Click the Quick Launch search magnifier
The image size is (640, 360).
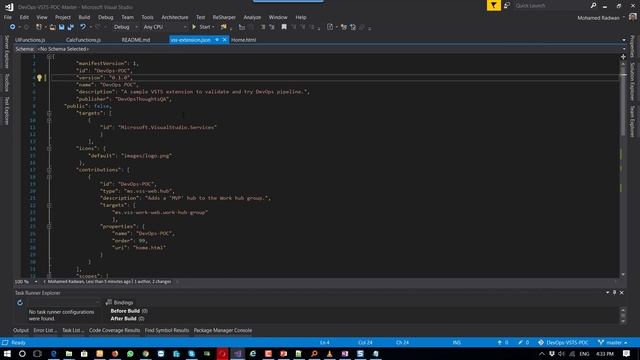593,5
